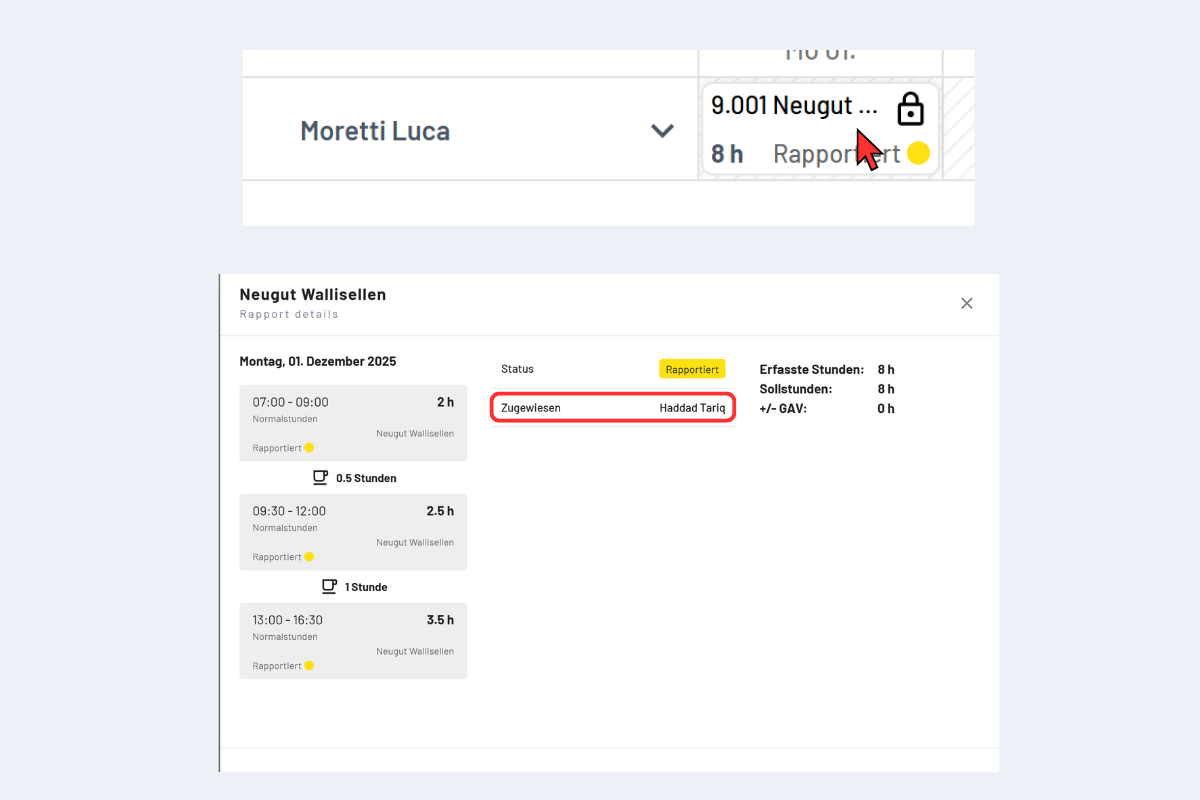Open the 09:30 - 12:00 time entry
The image size is (1200, 800).
(353, 532)
